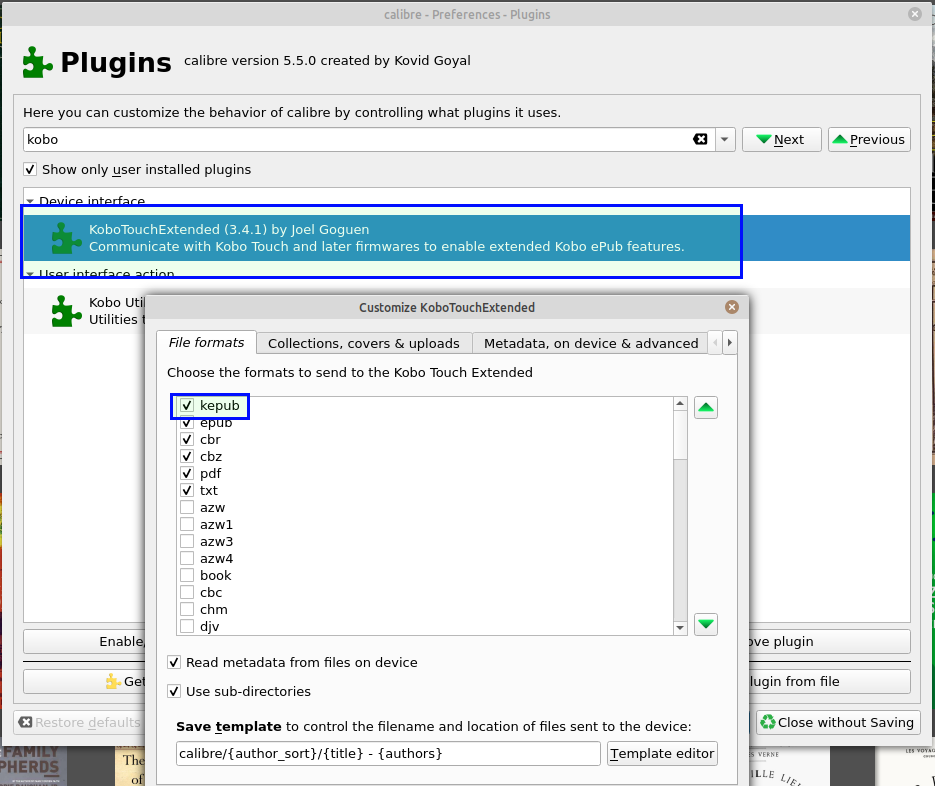Toggle Use sub-directories option
Image resolution: width=935 pixels, height=786 pixels.
pyautogui.click(x=174, y=692)
